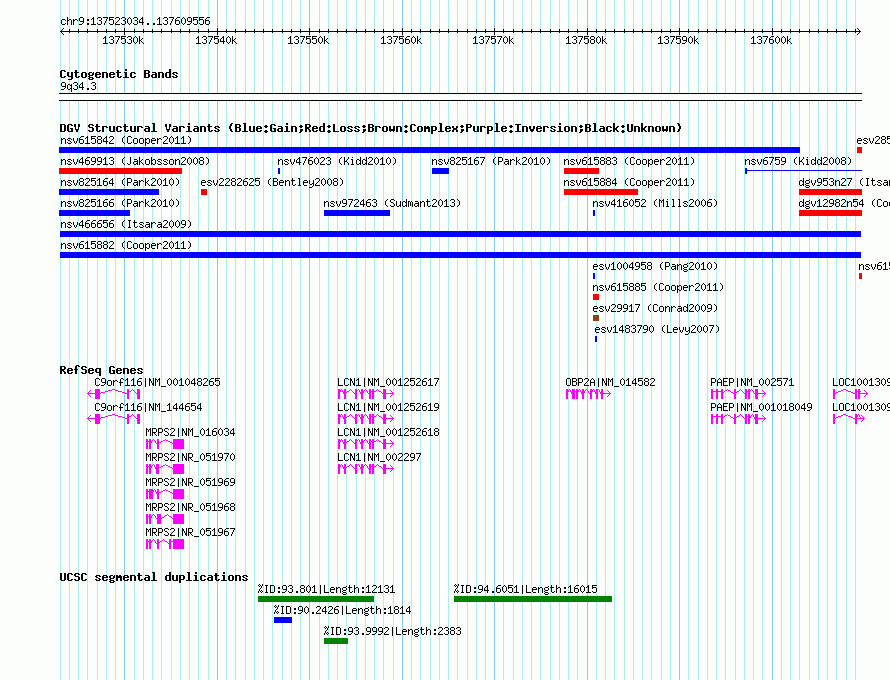Open the MRPS2|NR_051967 transcript glyph

(x=165, y=544)
